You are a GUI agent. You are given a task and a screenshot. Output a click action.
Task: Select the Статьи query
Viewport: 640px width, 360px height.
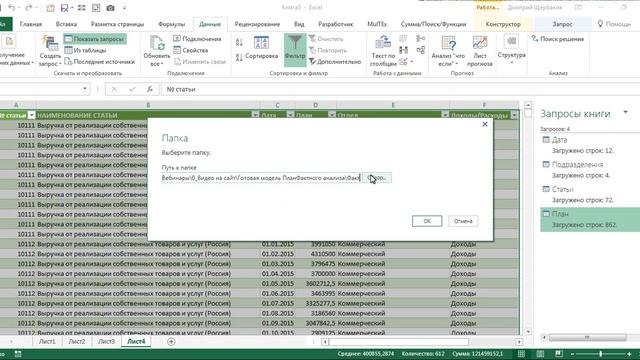590,195
